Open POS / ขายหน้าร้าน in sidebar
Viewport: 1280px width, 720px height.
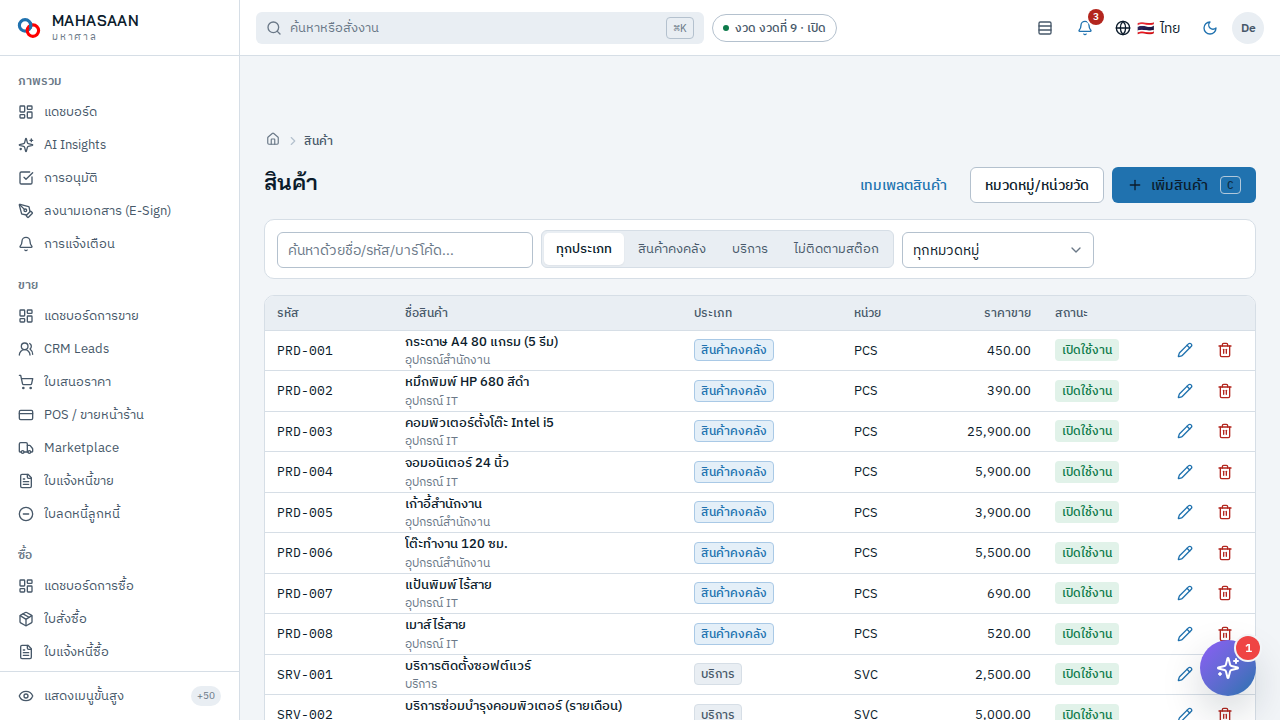tap(120, 415)
